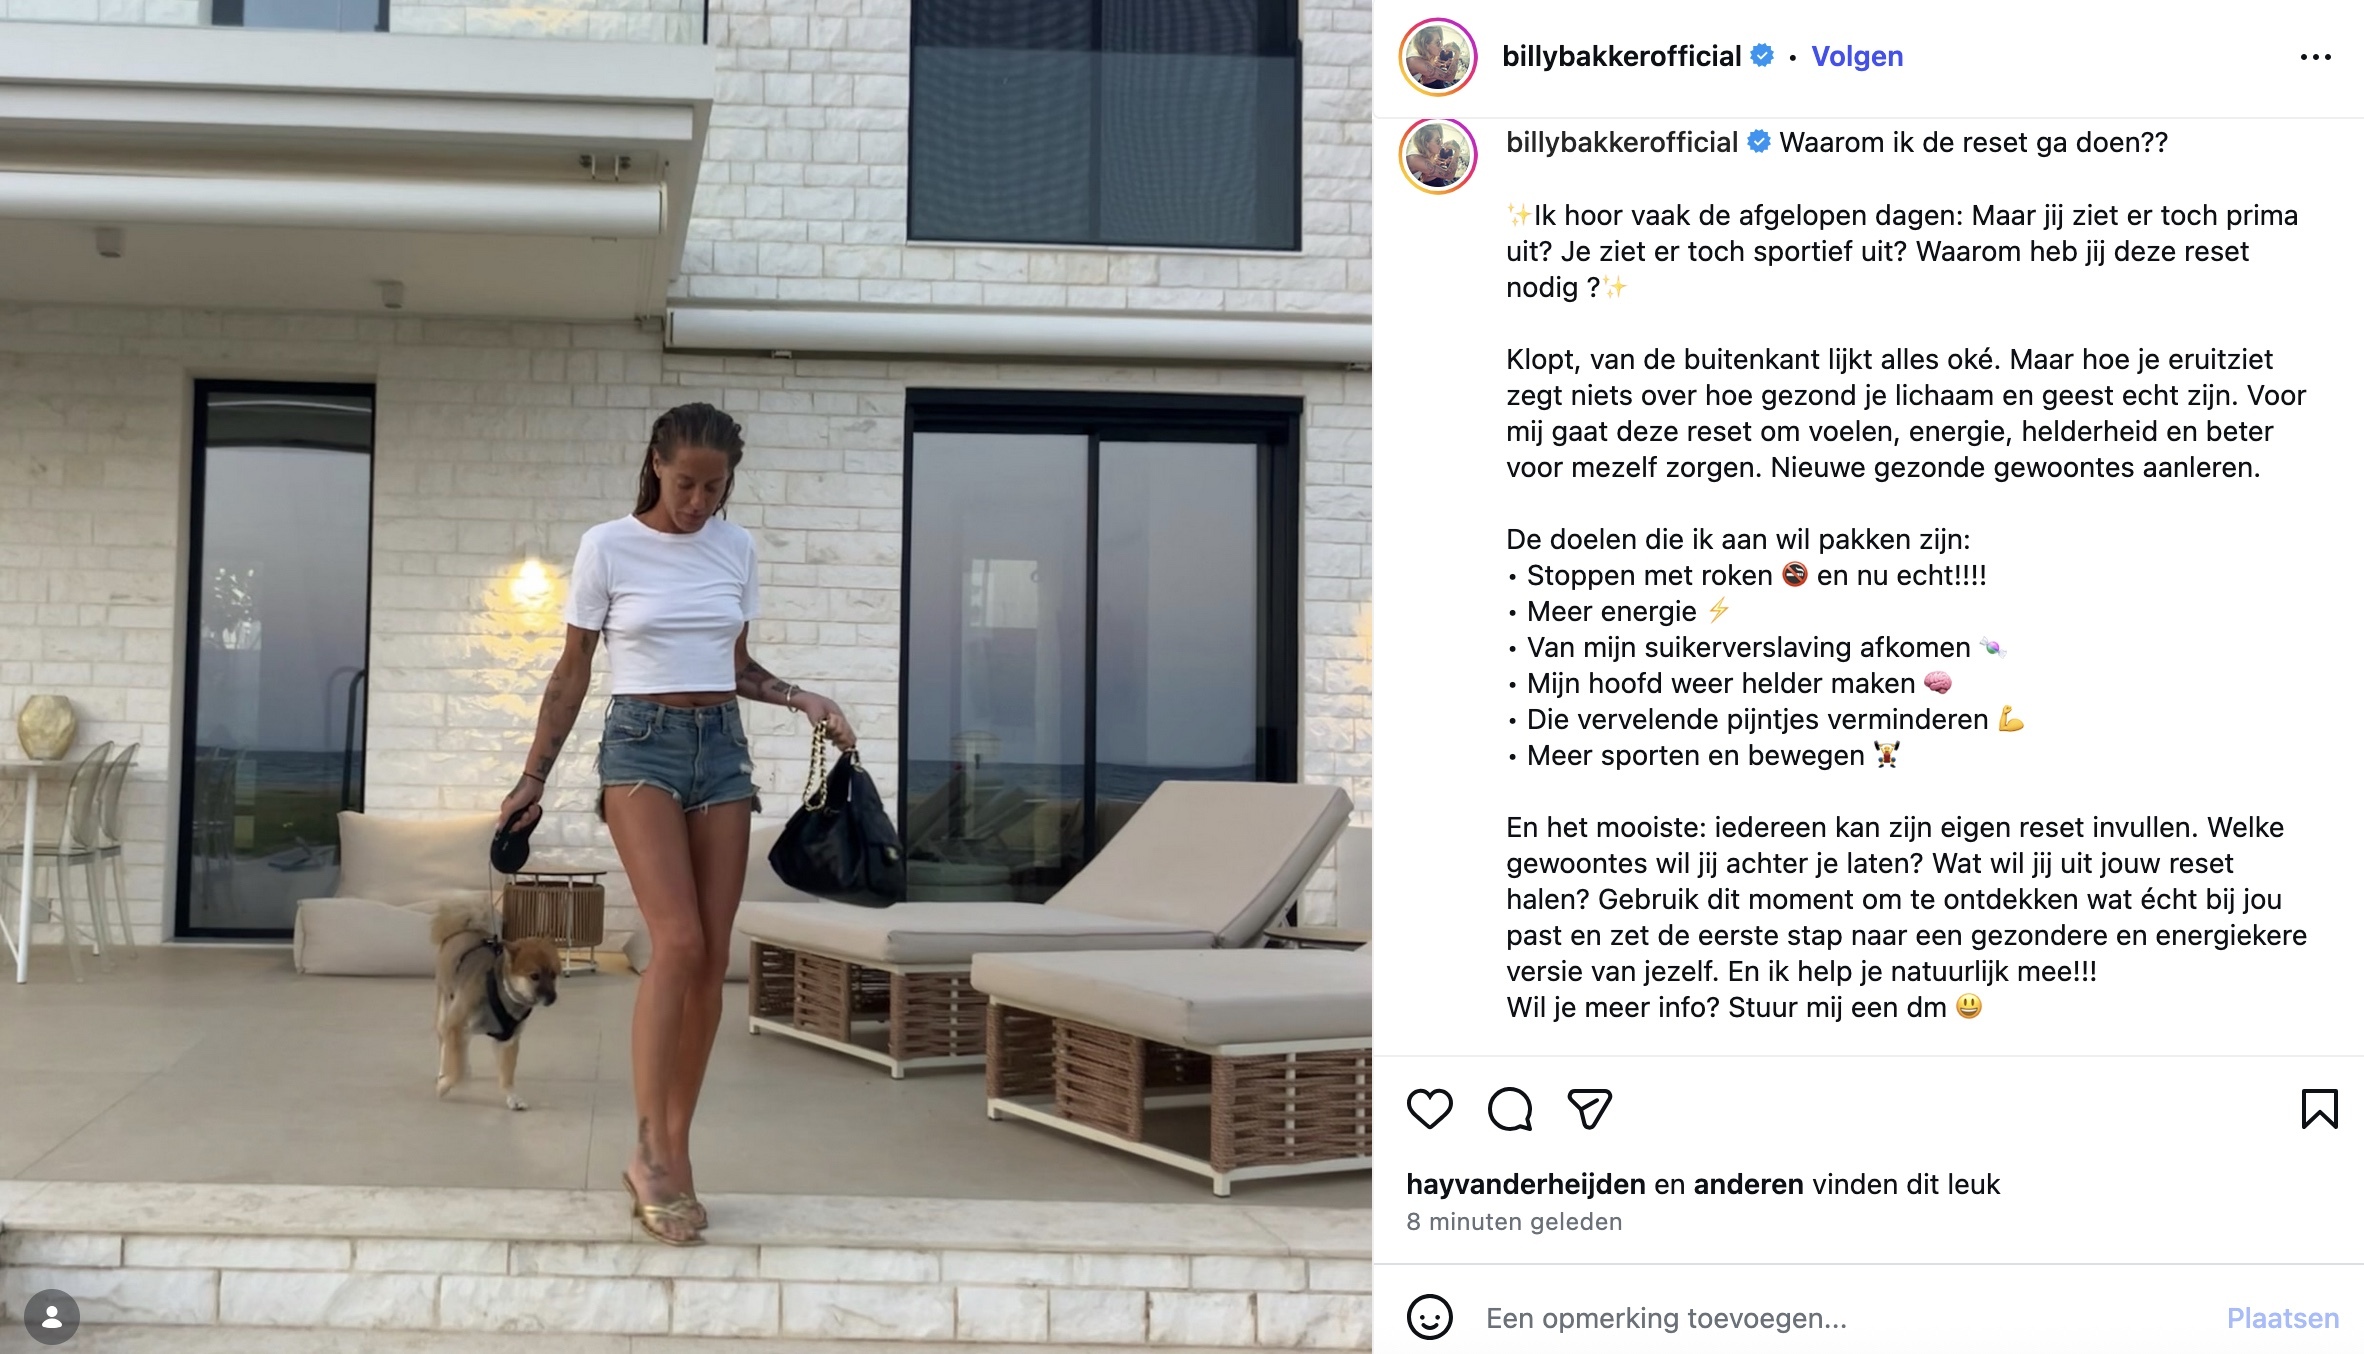The height and width of the screenshot is (1354, 2364).
Task: Open billybakkerofficial profile from post header
Action: click(x=1621, y=56)
